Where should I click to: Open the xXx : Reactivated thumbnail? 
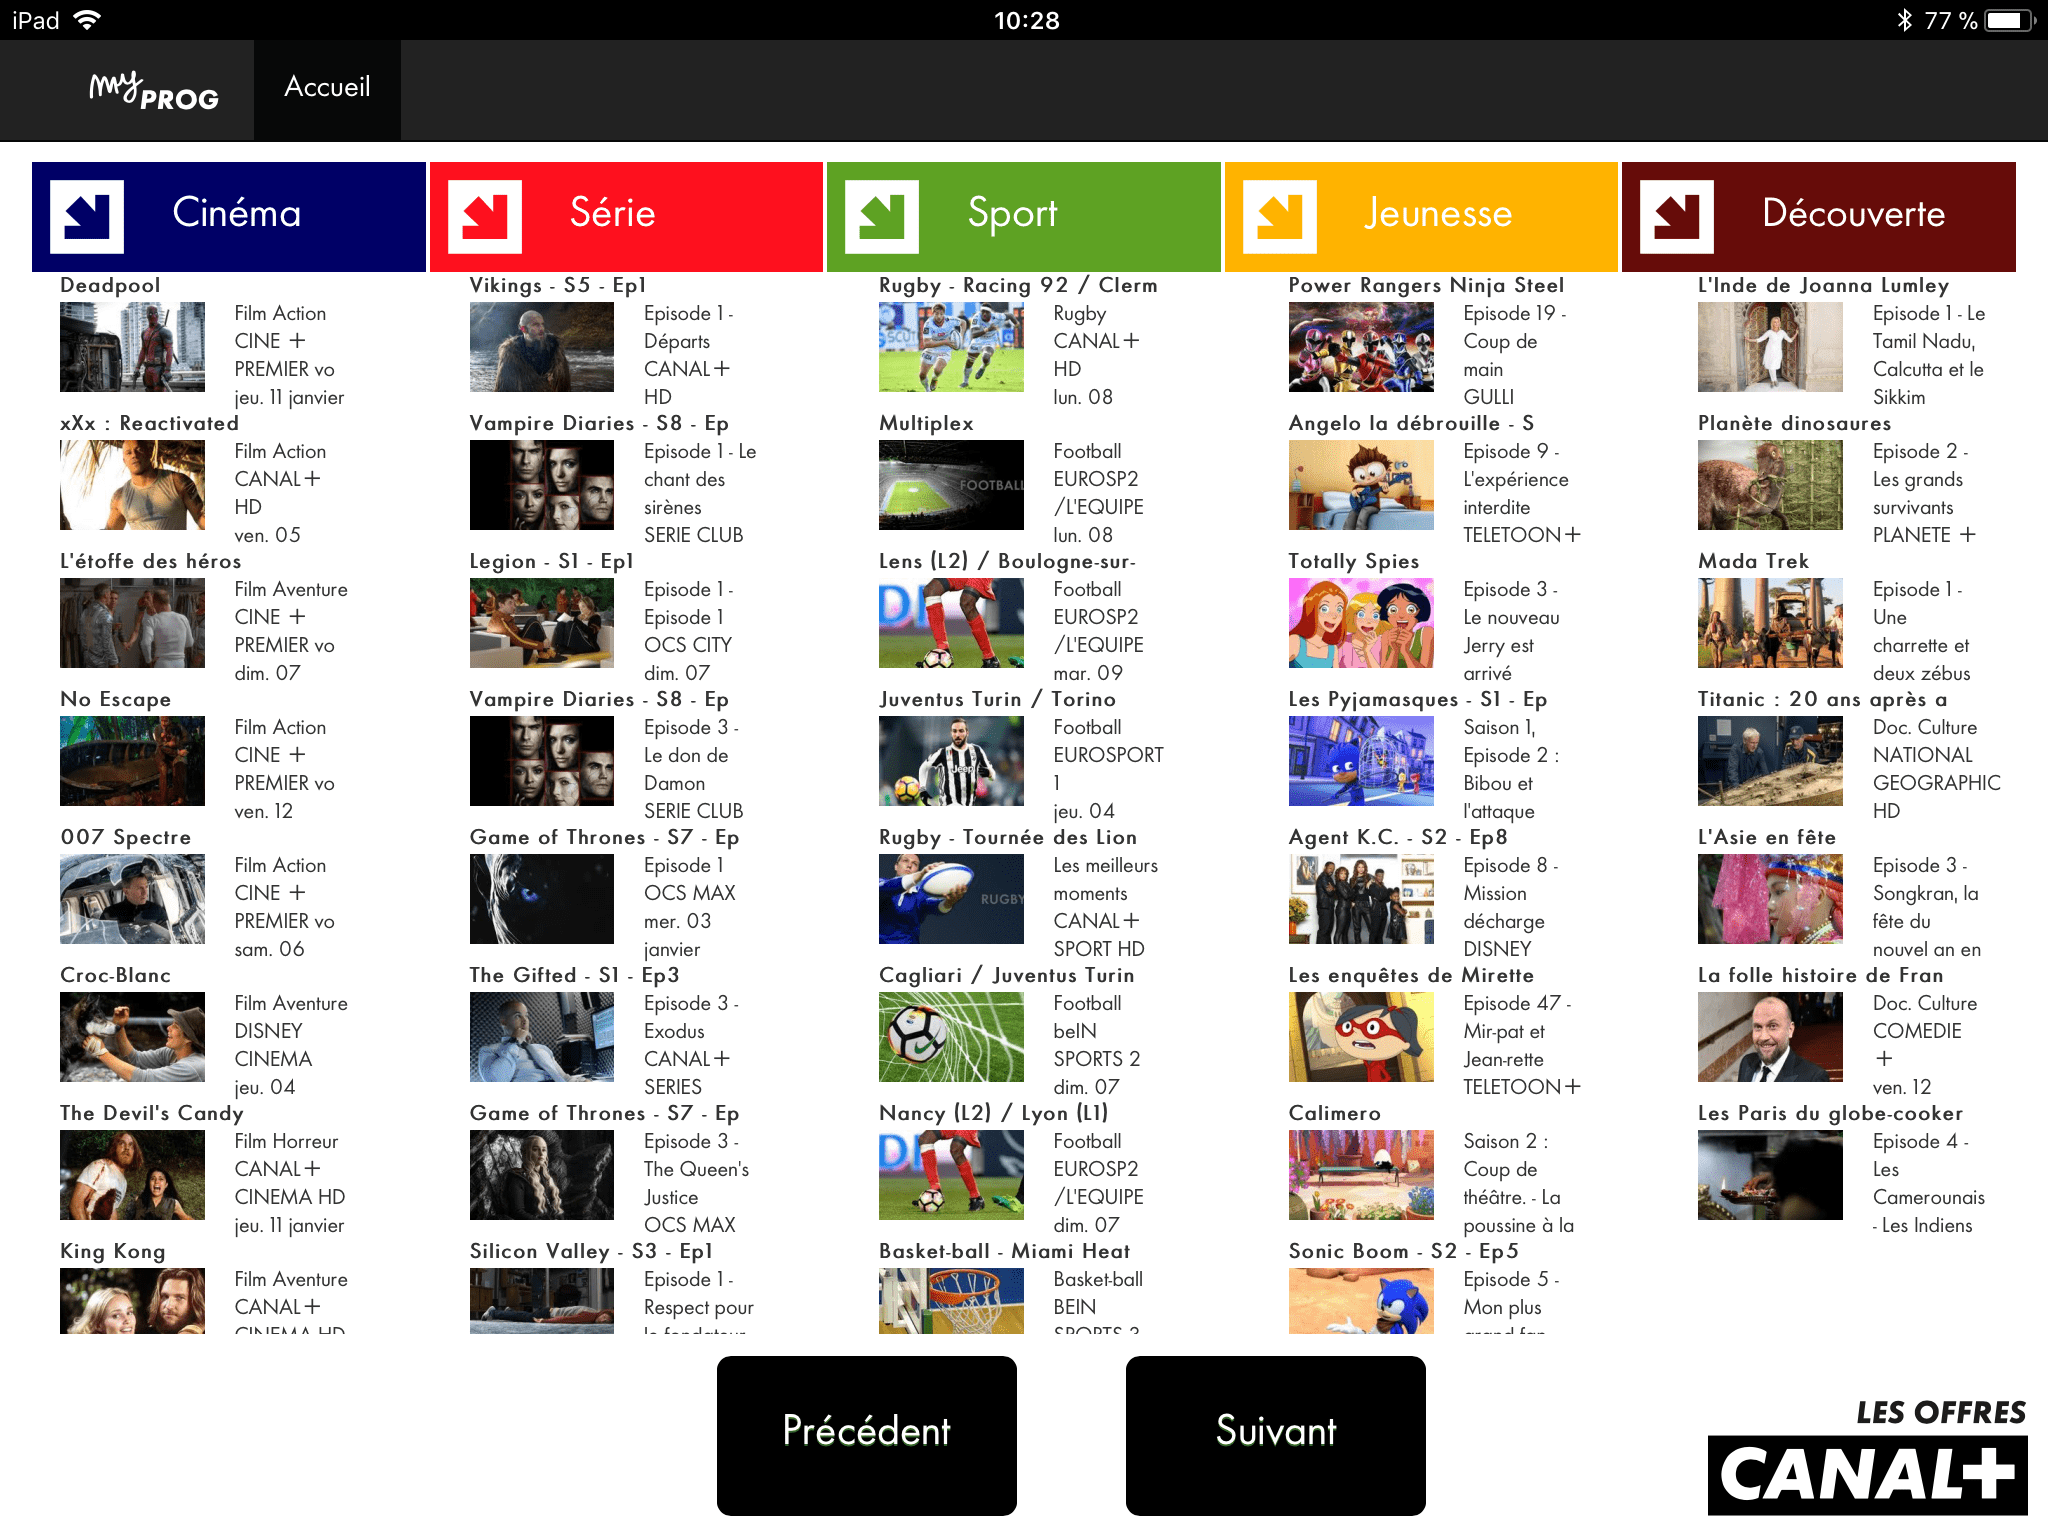point(132,485)
